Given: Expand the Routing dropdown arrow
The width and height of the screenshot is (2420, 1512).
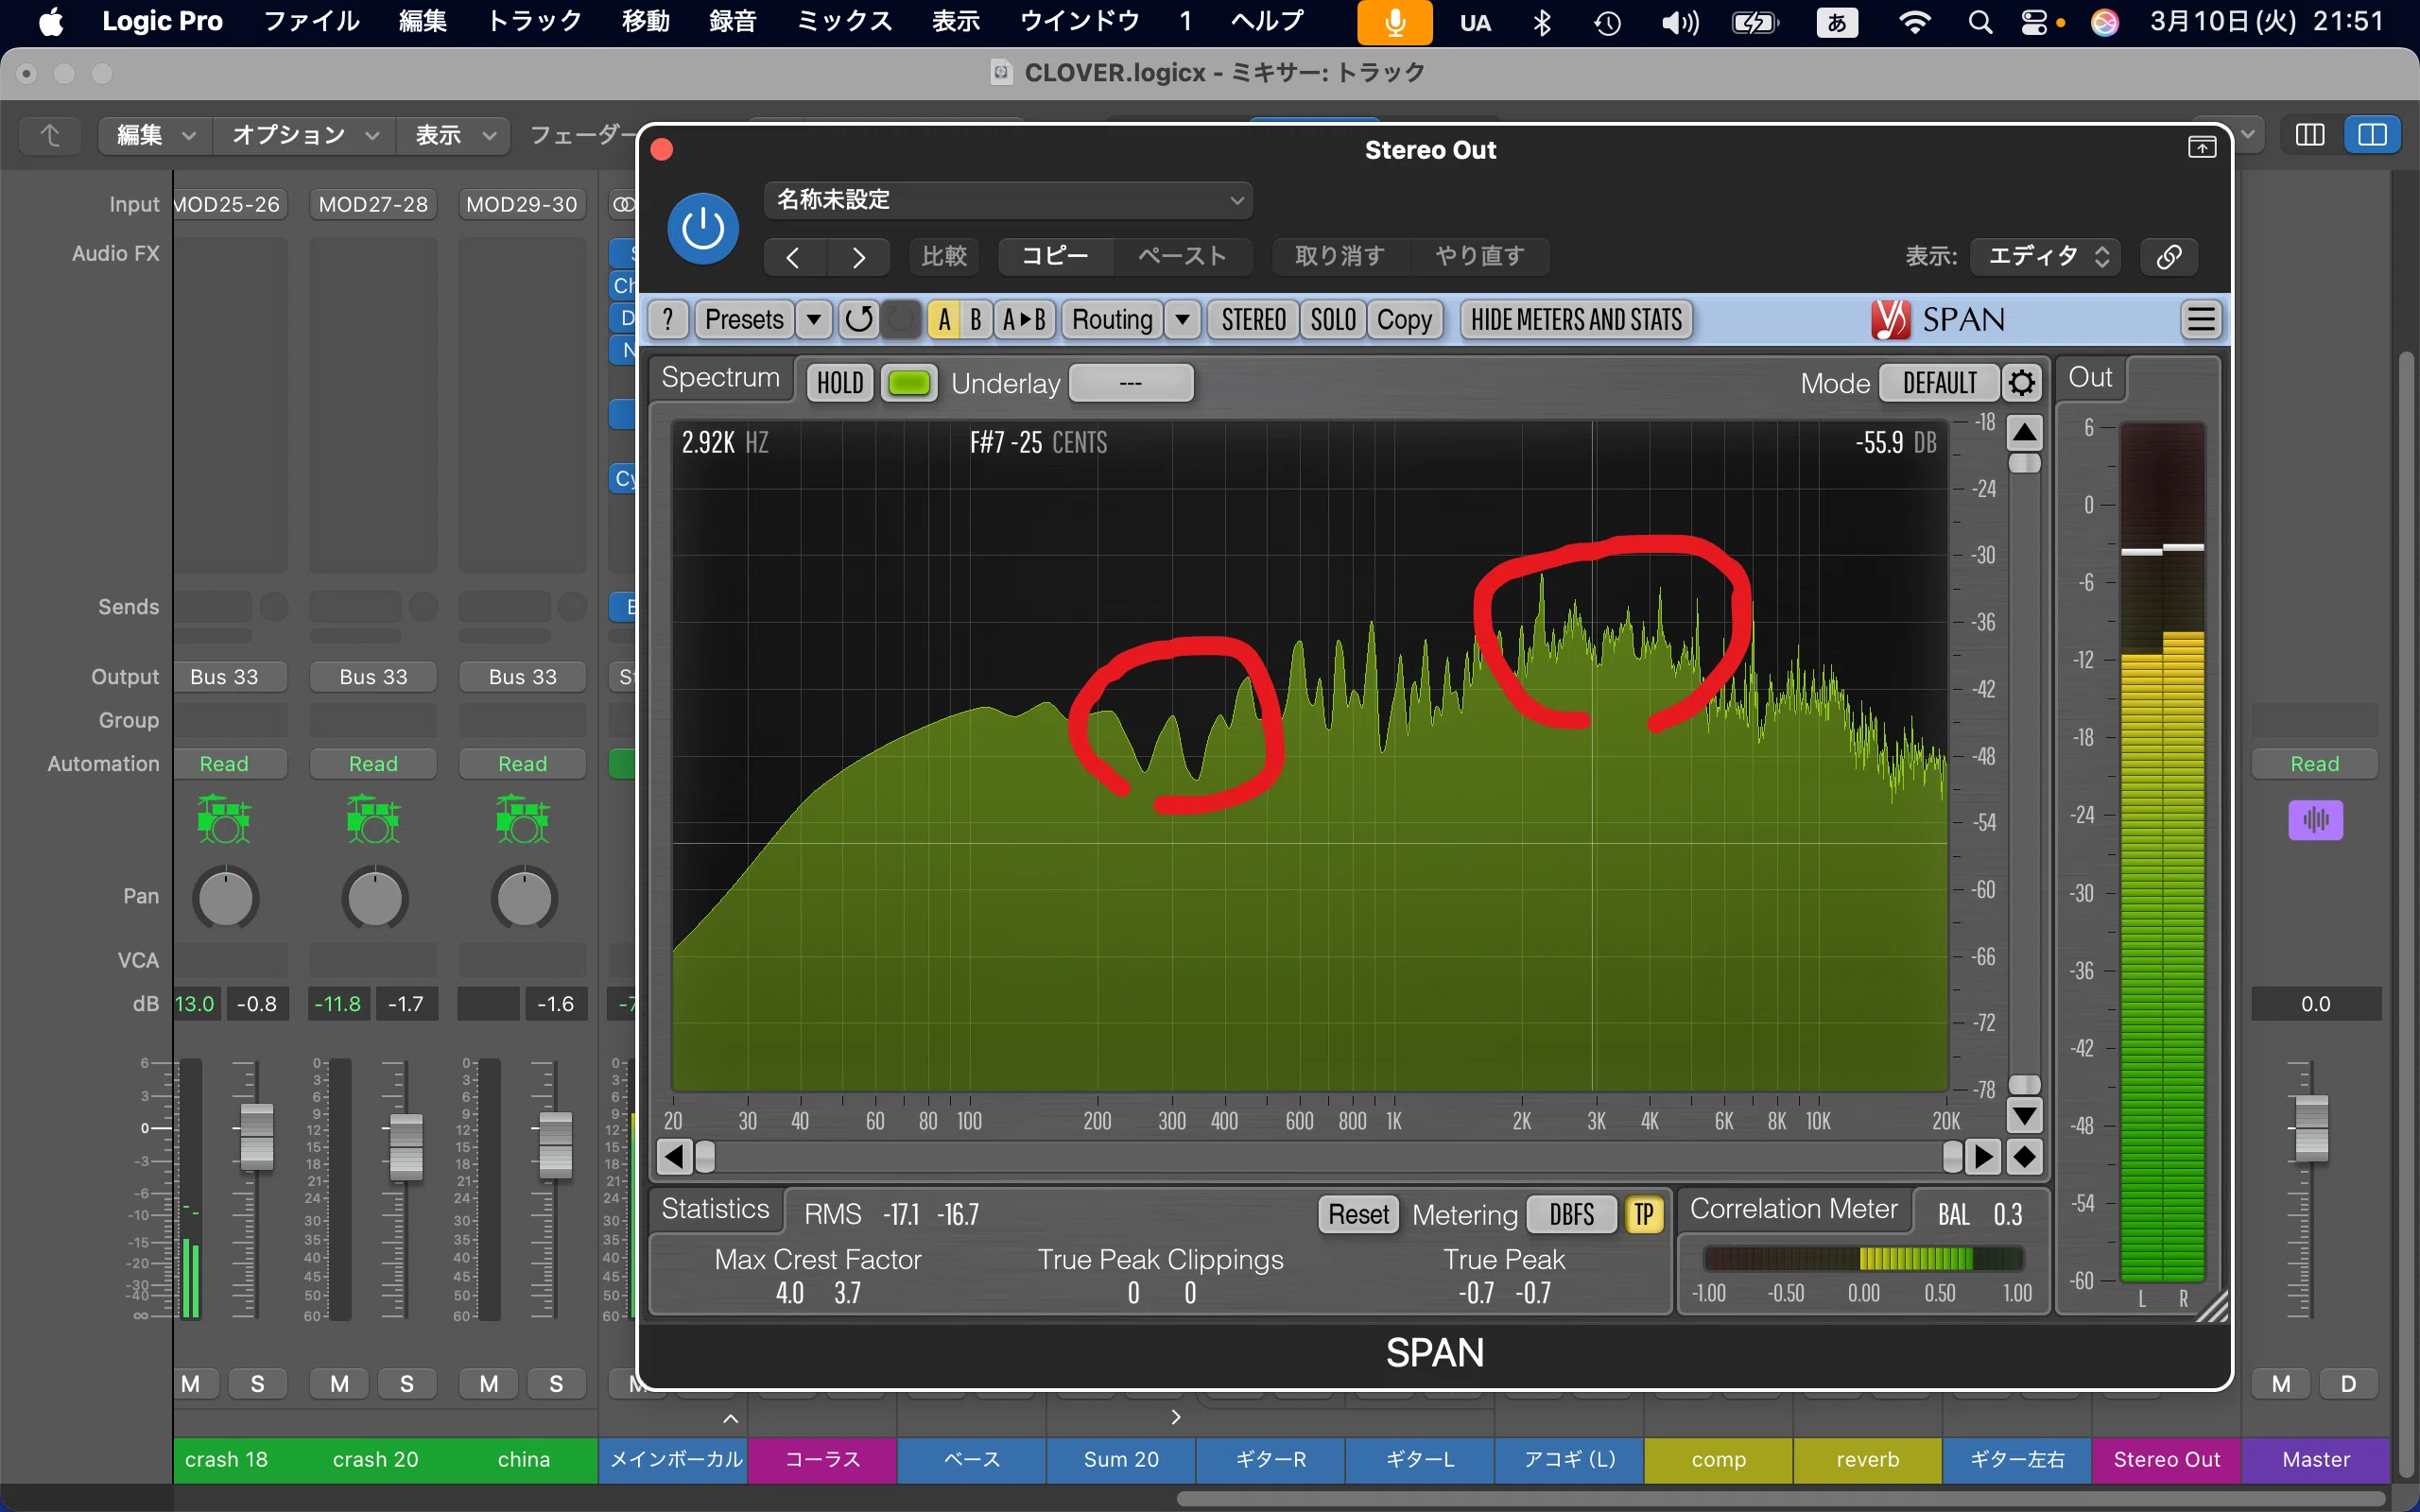Looking at the screenshot, I should pyautogui.click(x=1182, y=320).
